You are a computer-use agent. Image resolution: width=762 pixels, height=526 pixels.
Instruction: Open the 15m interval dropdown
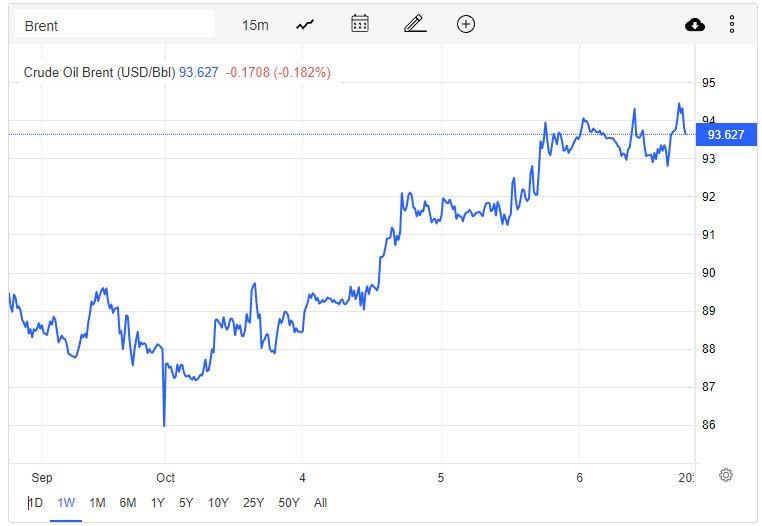pyautogui.click(x=255, y=25)
